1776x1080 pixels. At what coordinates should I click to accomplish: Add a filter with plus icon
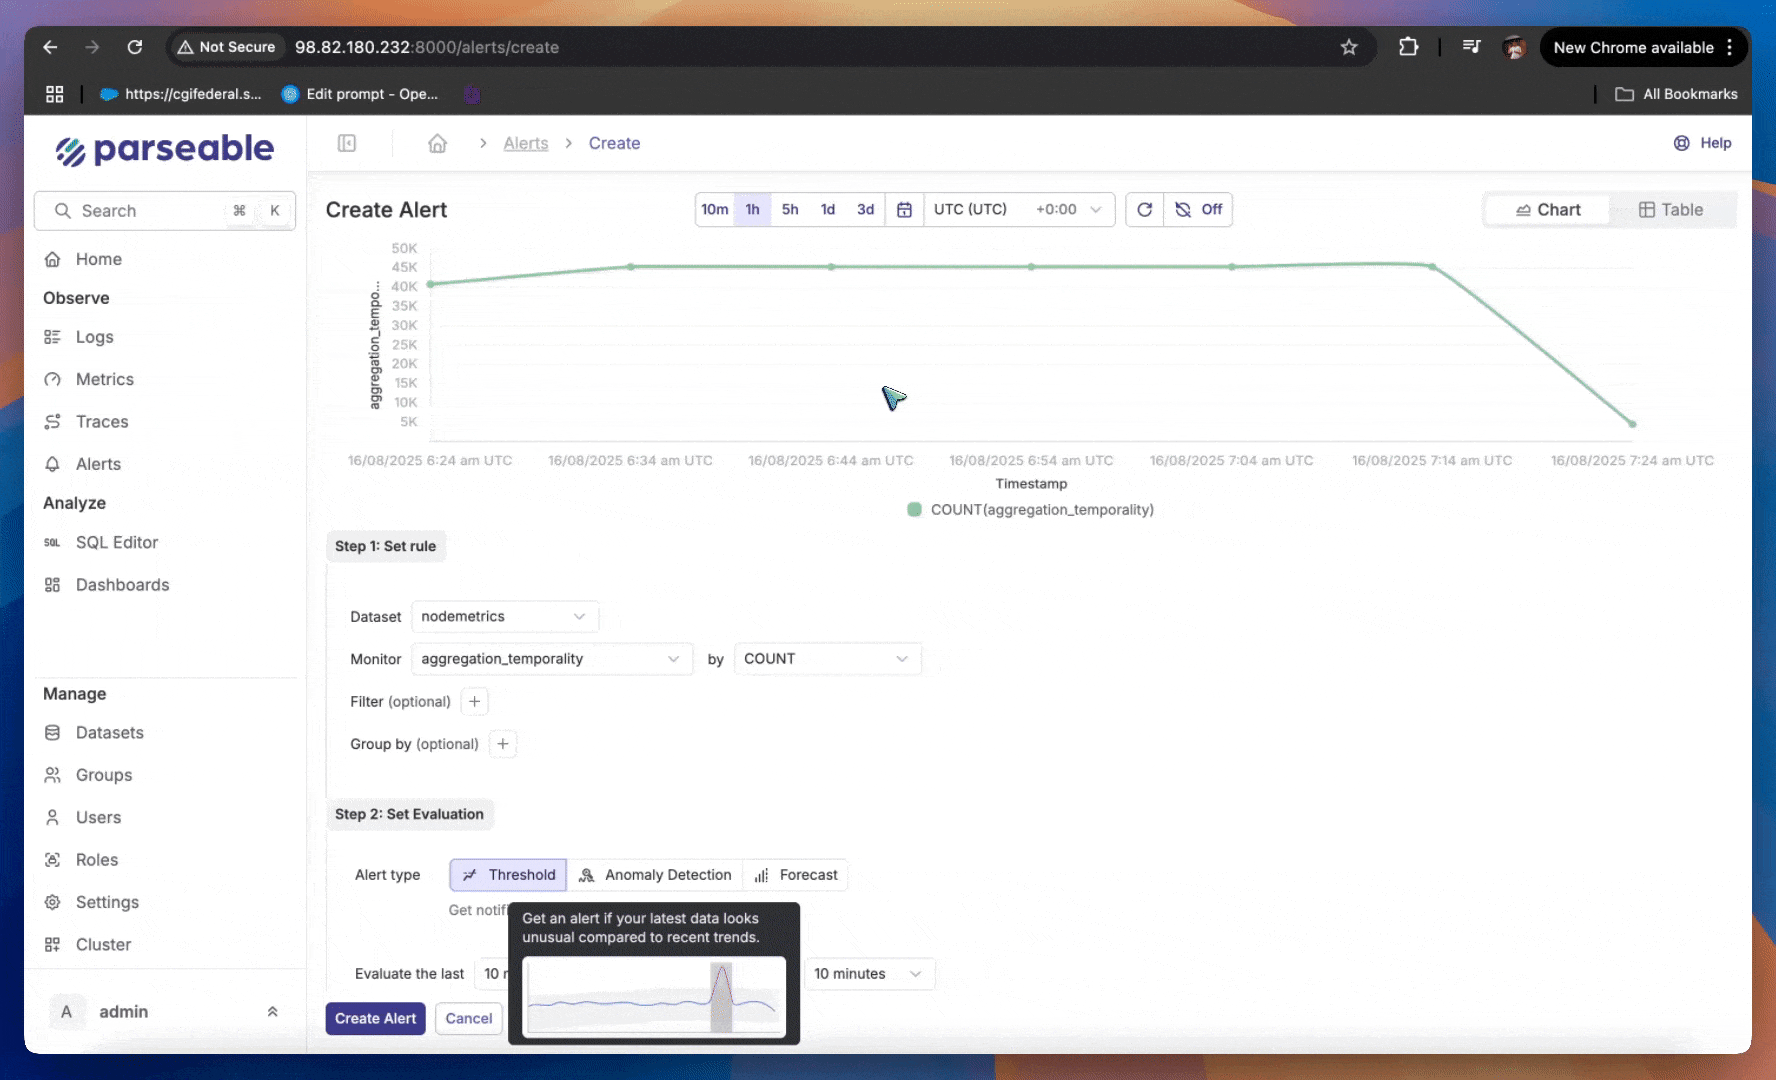[475, 702]
